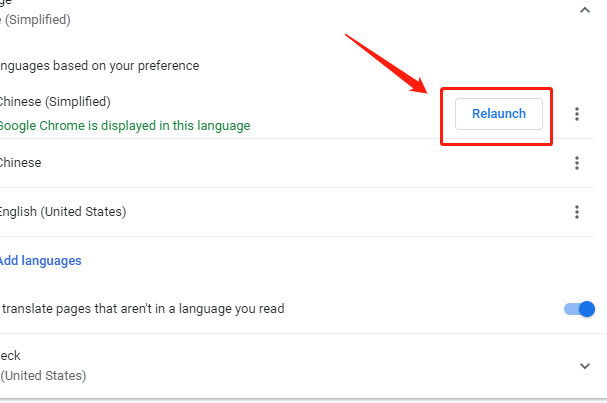Click the Add languages link
607x403 pixels.
point(40,261)
